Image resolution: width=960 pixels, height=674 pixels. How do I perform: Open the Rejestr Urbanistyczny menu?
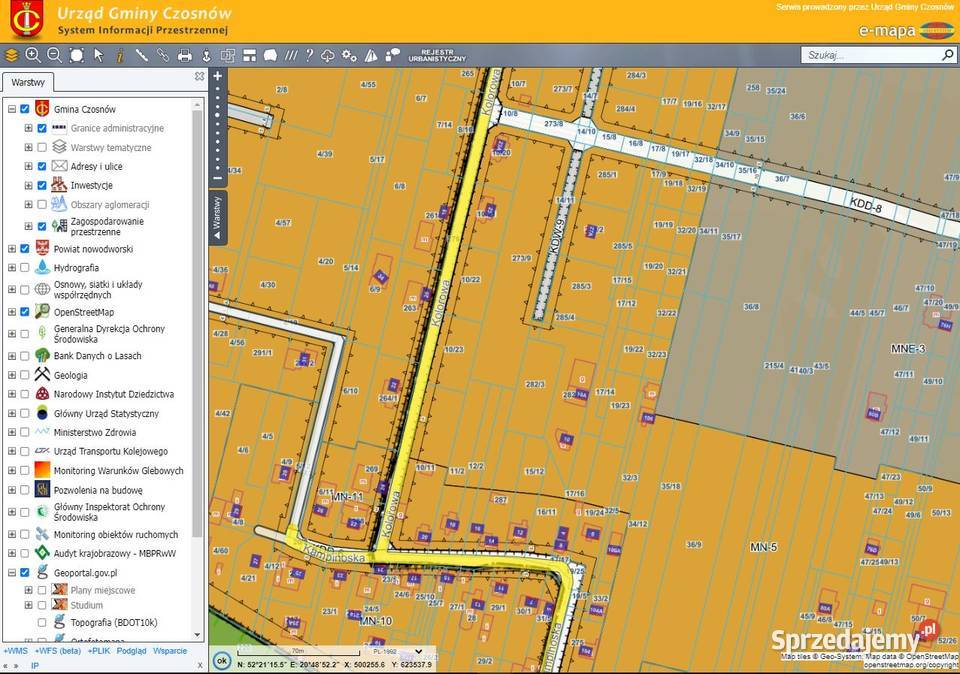tap(437, 56)
